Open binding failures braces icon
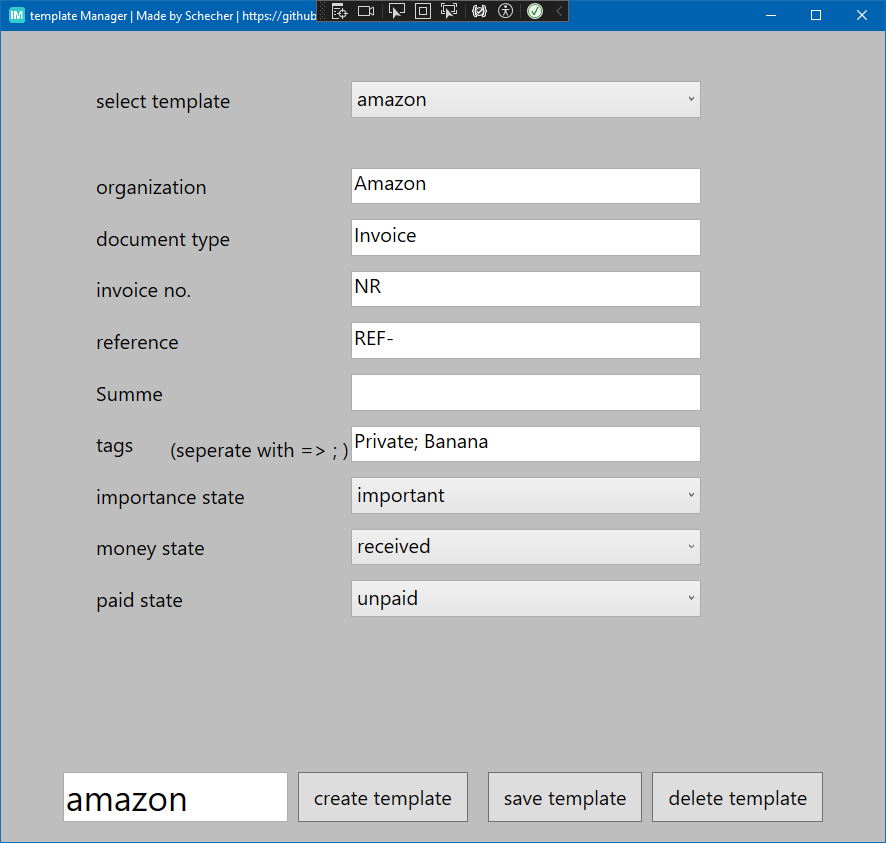This screenshot has height=843, width=886. [x=479, y=11]
